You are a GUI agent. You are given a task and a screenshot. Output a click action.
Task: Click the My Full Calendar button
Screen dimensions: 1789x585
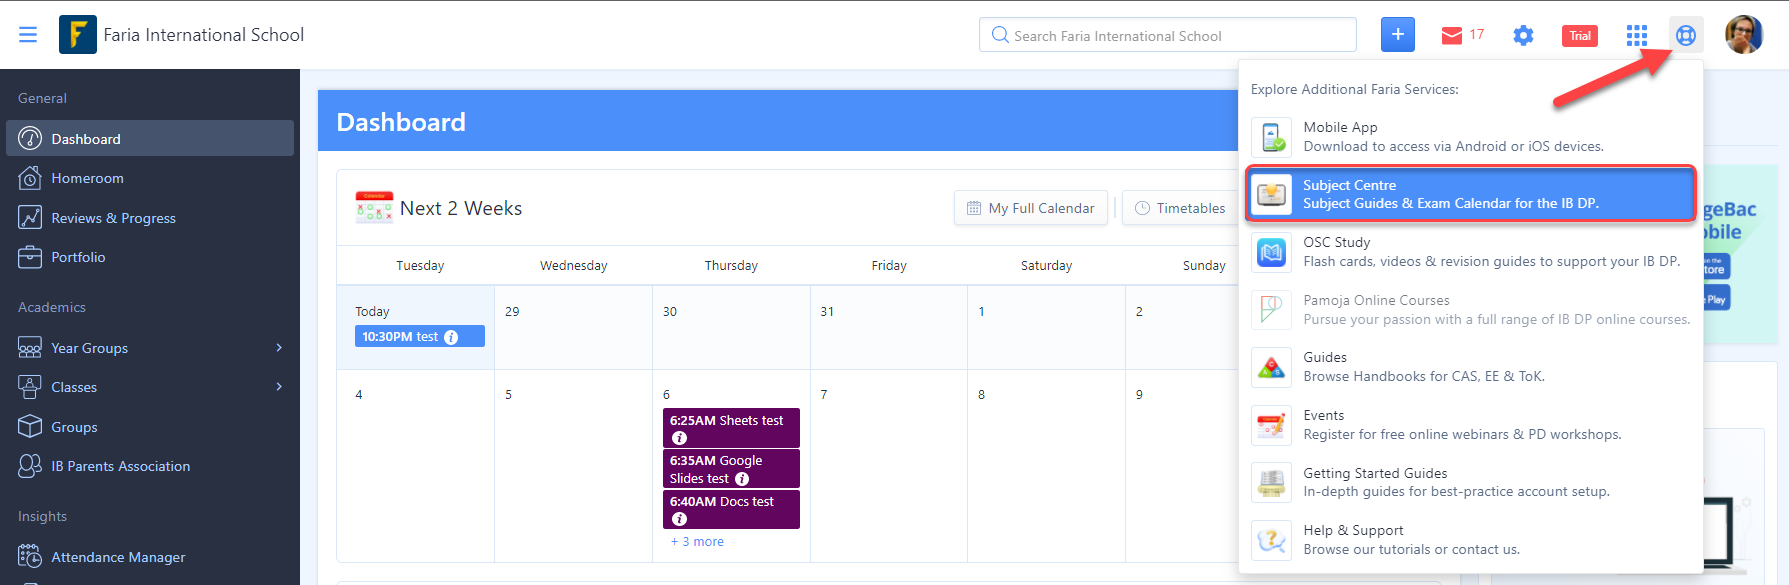[1030, 208]
